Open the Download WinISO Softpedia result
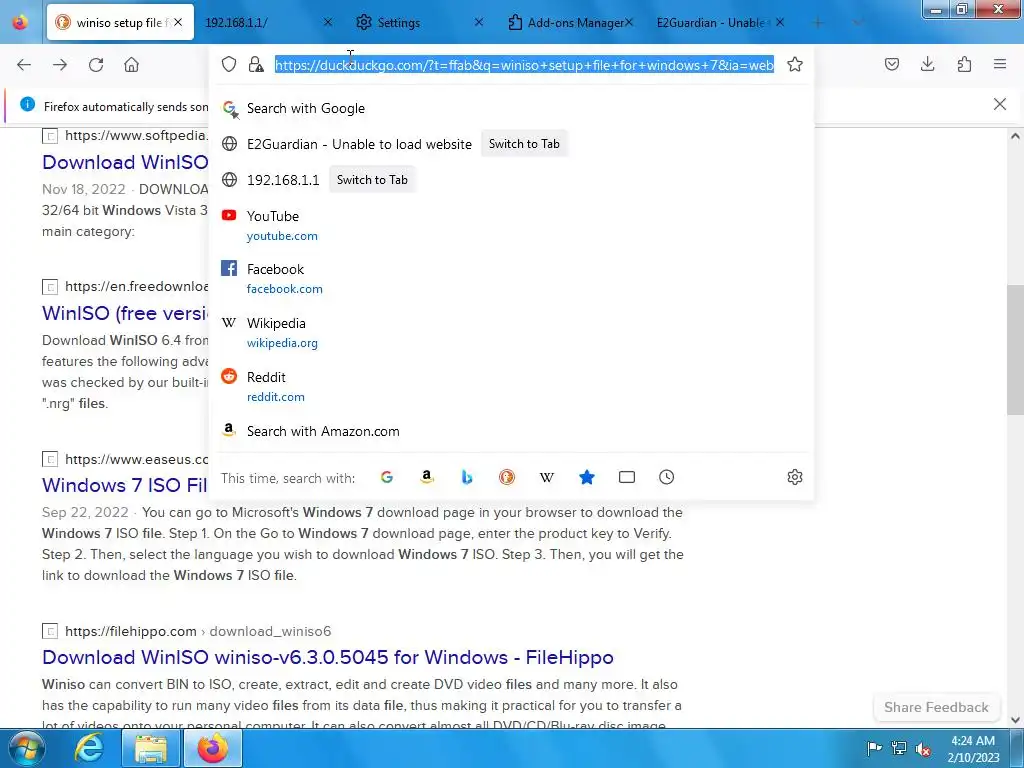 125,162
